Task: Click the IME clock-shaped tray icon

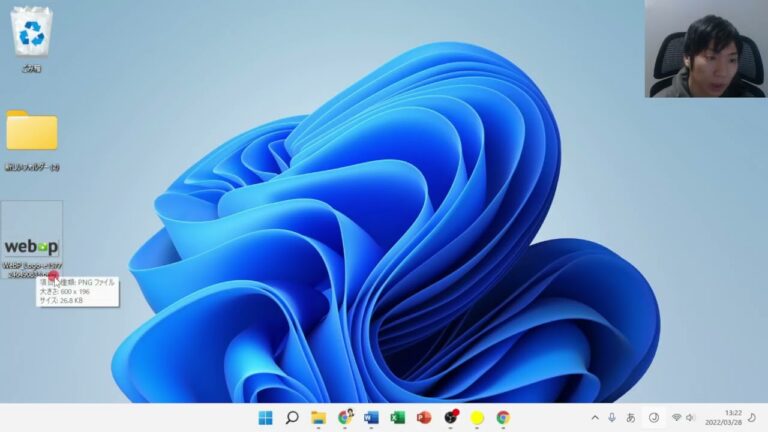Action: pos(654,418)
